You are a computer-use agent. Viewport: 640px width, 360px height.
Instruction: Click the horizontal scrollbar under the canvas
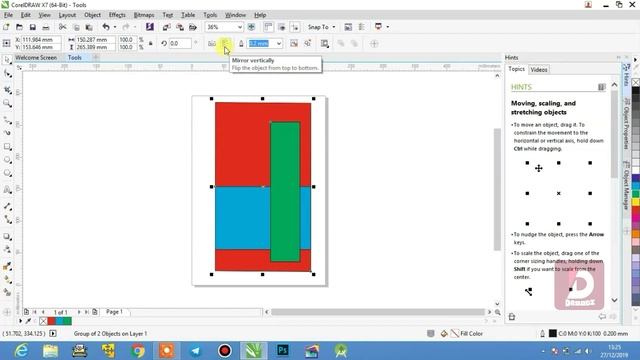point(378,312)
